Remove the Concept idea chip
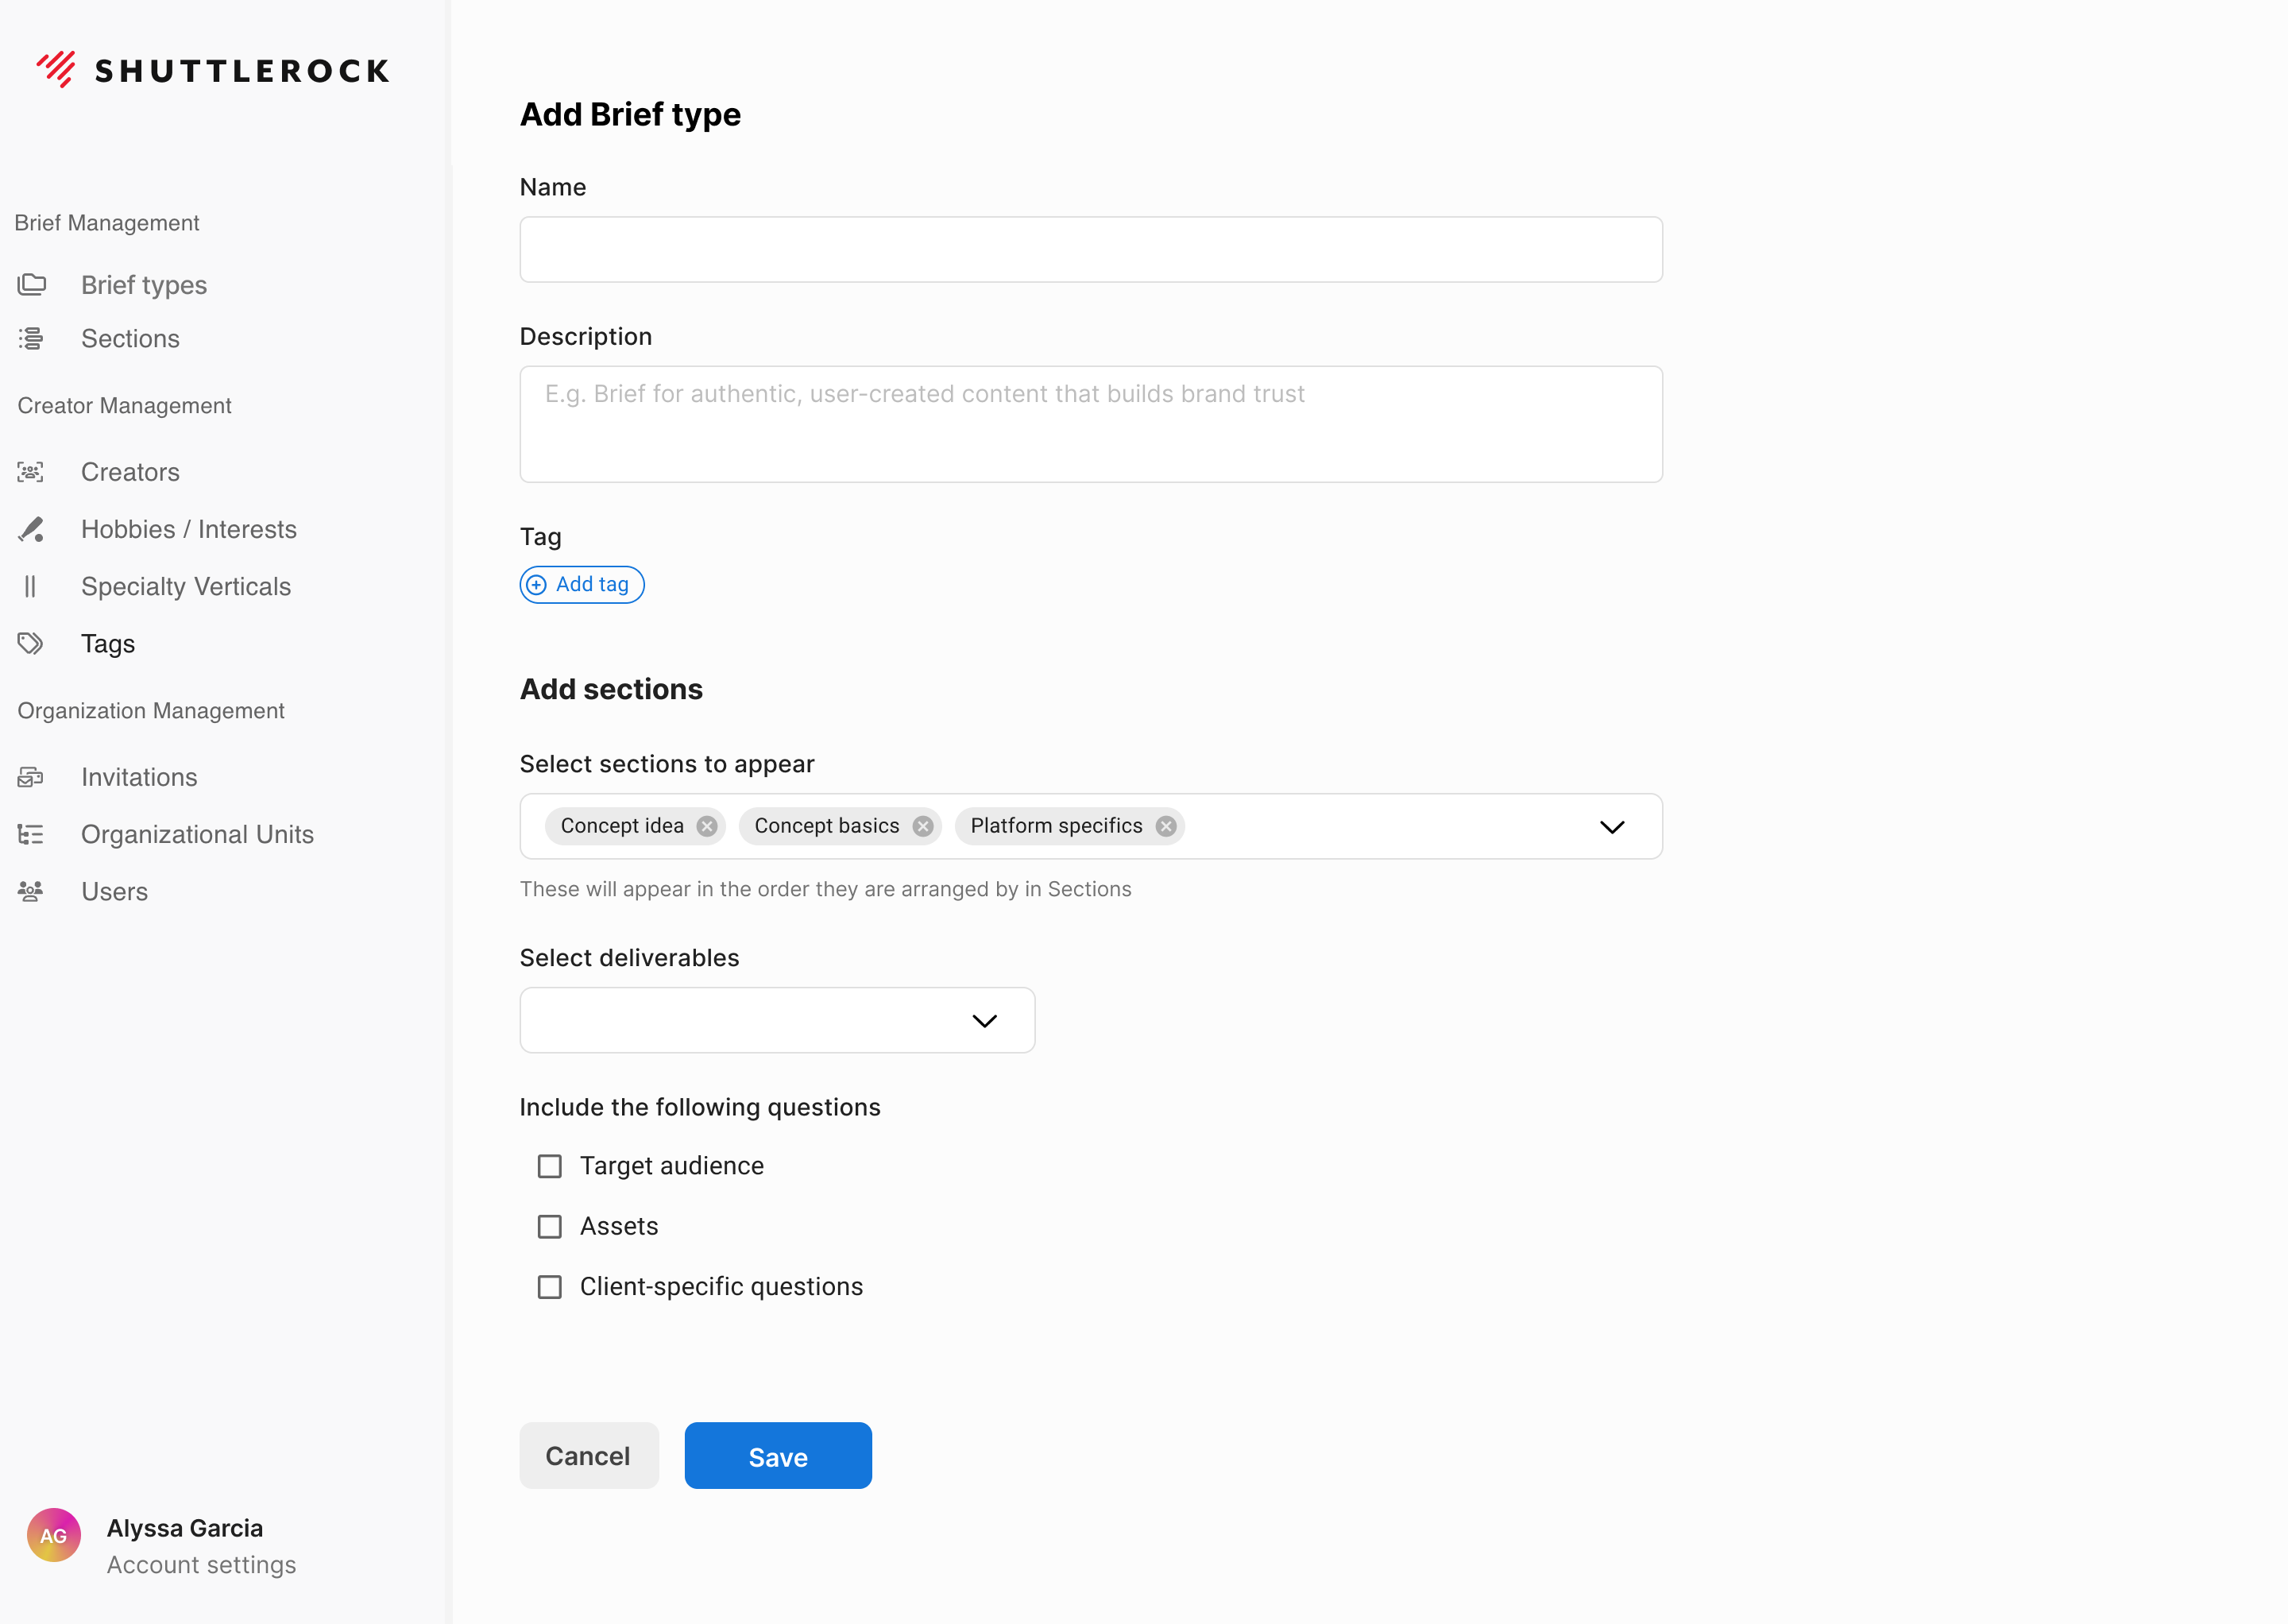This screenshot has width=2288, height=1624. (x=707, y=826)
